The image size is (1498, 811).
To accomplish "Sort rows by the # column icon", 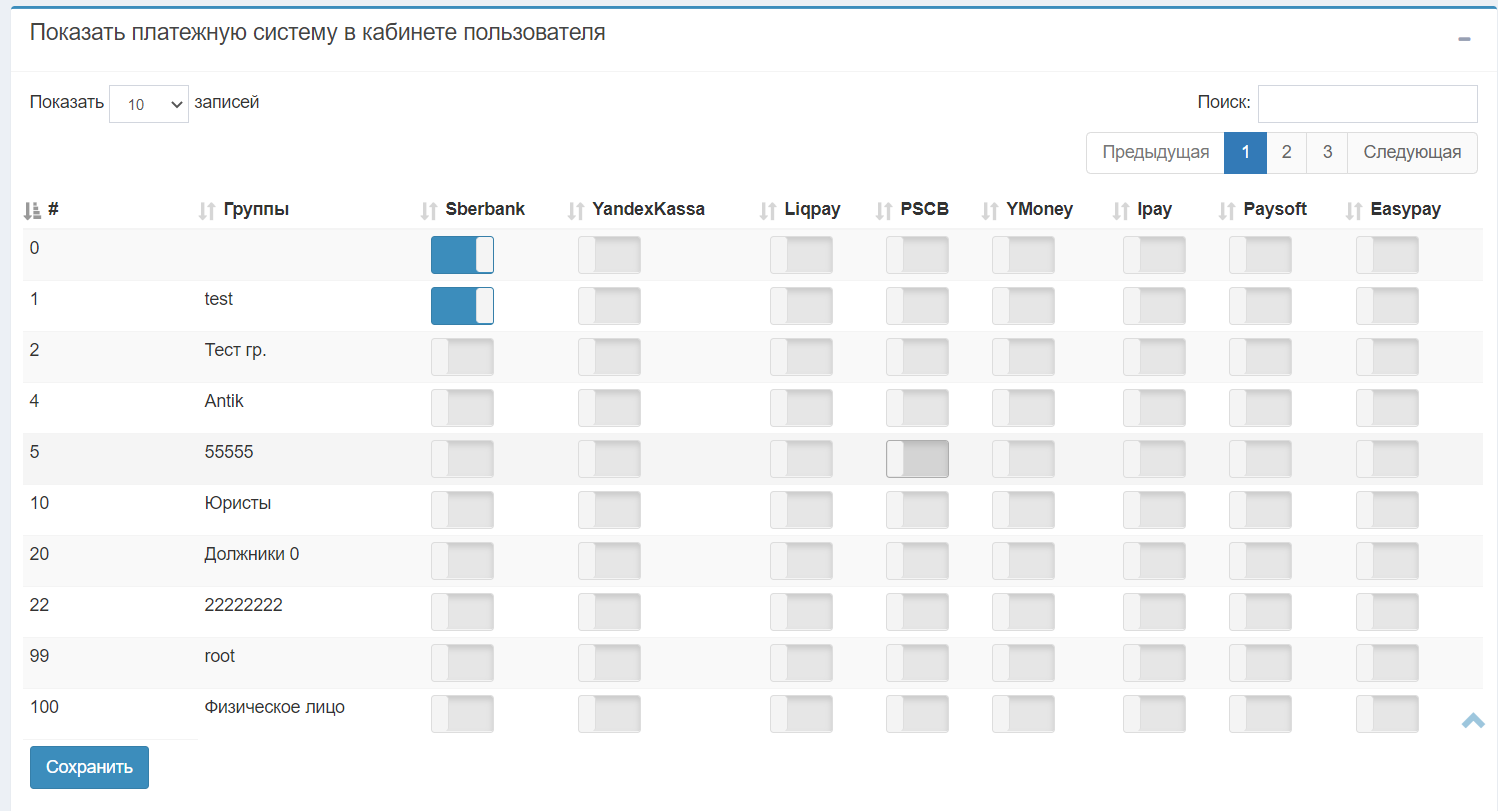I will pos(32,210).
